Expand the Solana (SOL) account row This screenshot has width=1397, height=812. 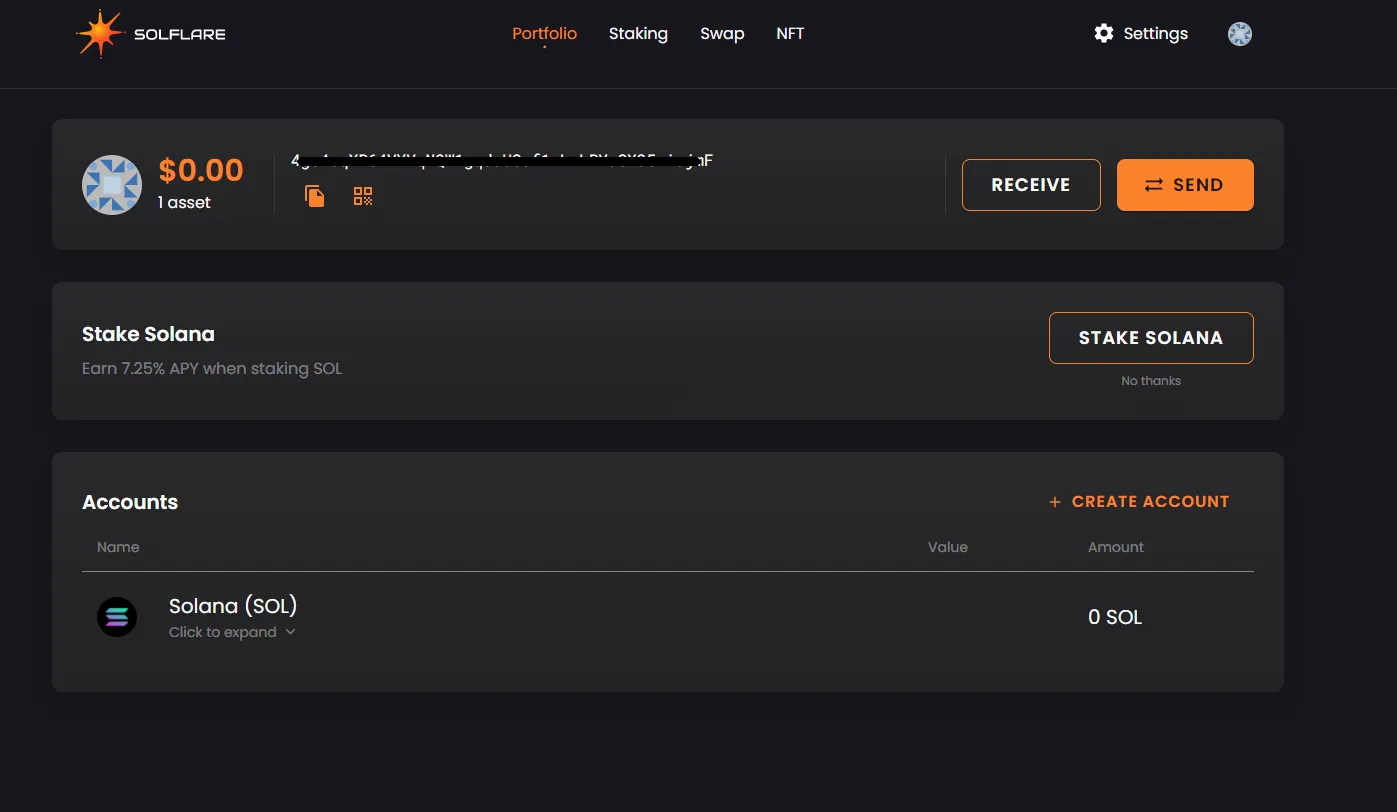668,617
